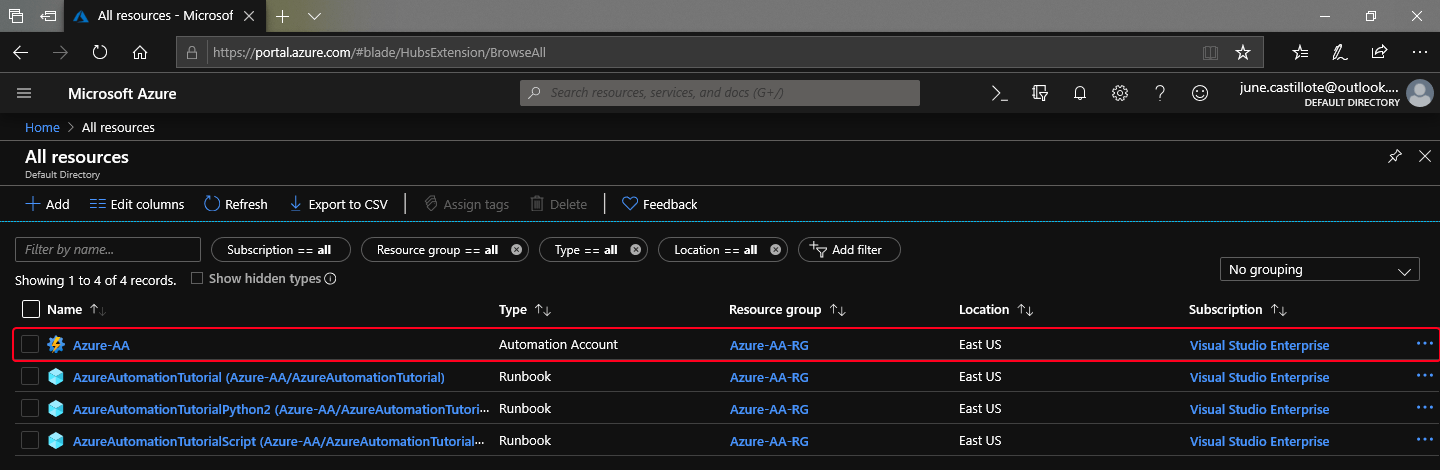Pin the All resources blade
The height and width of the screenshot is (470, 1440).
coord(1395,157)
